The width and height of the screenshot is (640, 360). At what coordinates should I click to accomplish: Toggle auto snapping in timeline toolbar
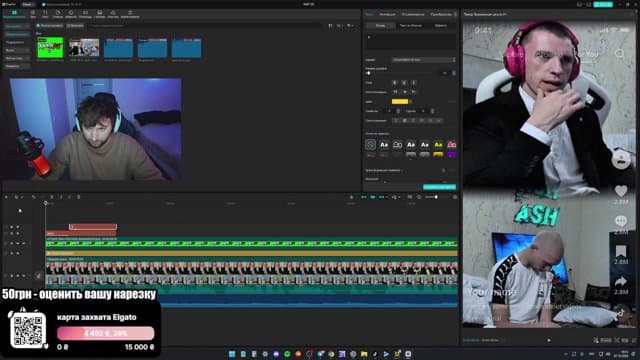373,197
